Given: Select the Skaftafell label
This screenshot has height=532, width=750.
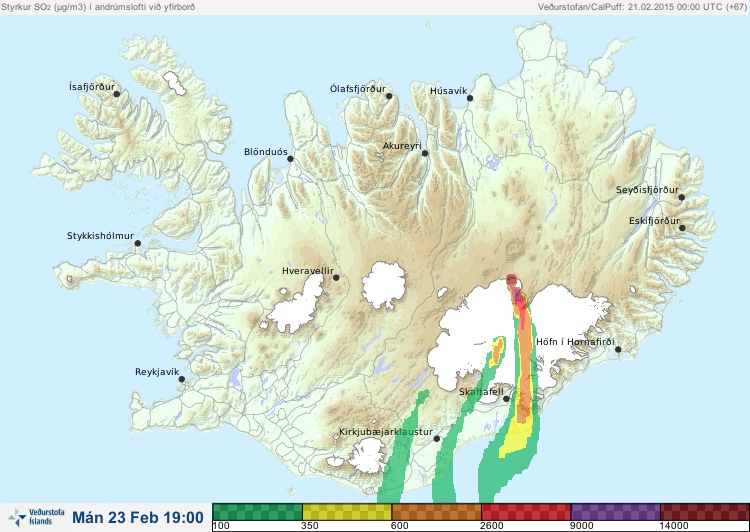Looking at the screenshot, I should [481, 392].
